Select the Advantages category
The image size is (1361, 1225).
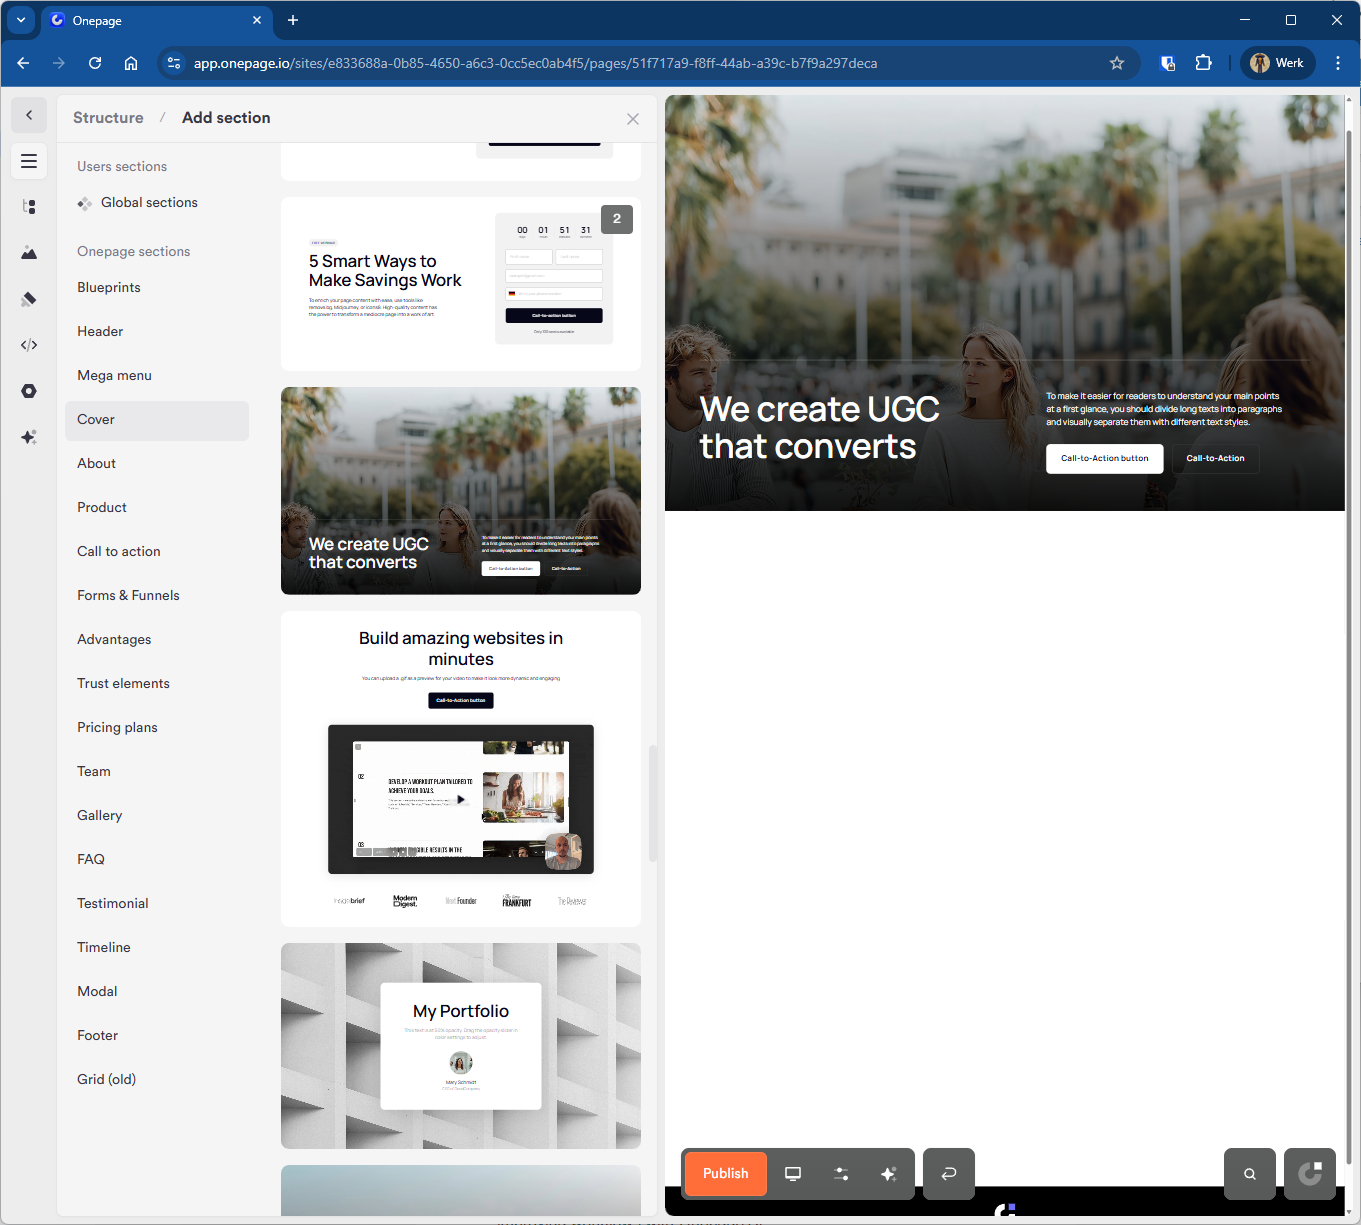click(157, 640)
